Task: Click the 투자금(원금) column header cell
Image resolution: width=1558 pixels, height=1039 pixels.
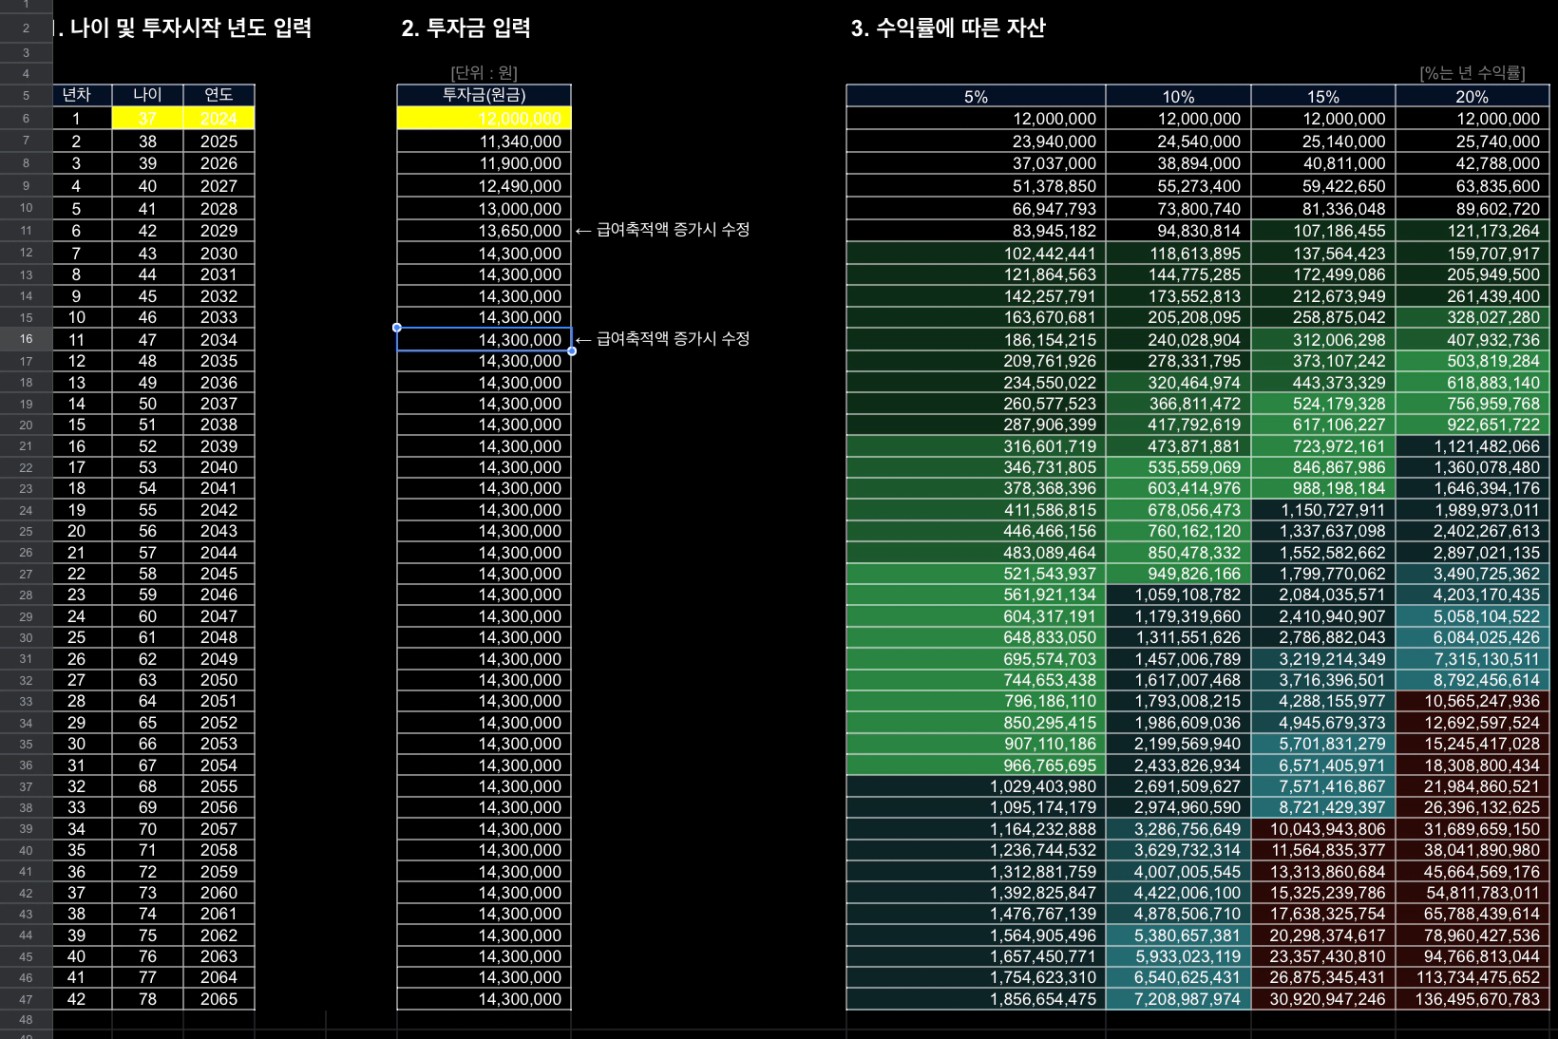Action: pos(484,95)
